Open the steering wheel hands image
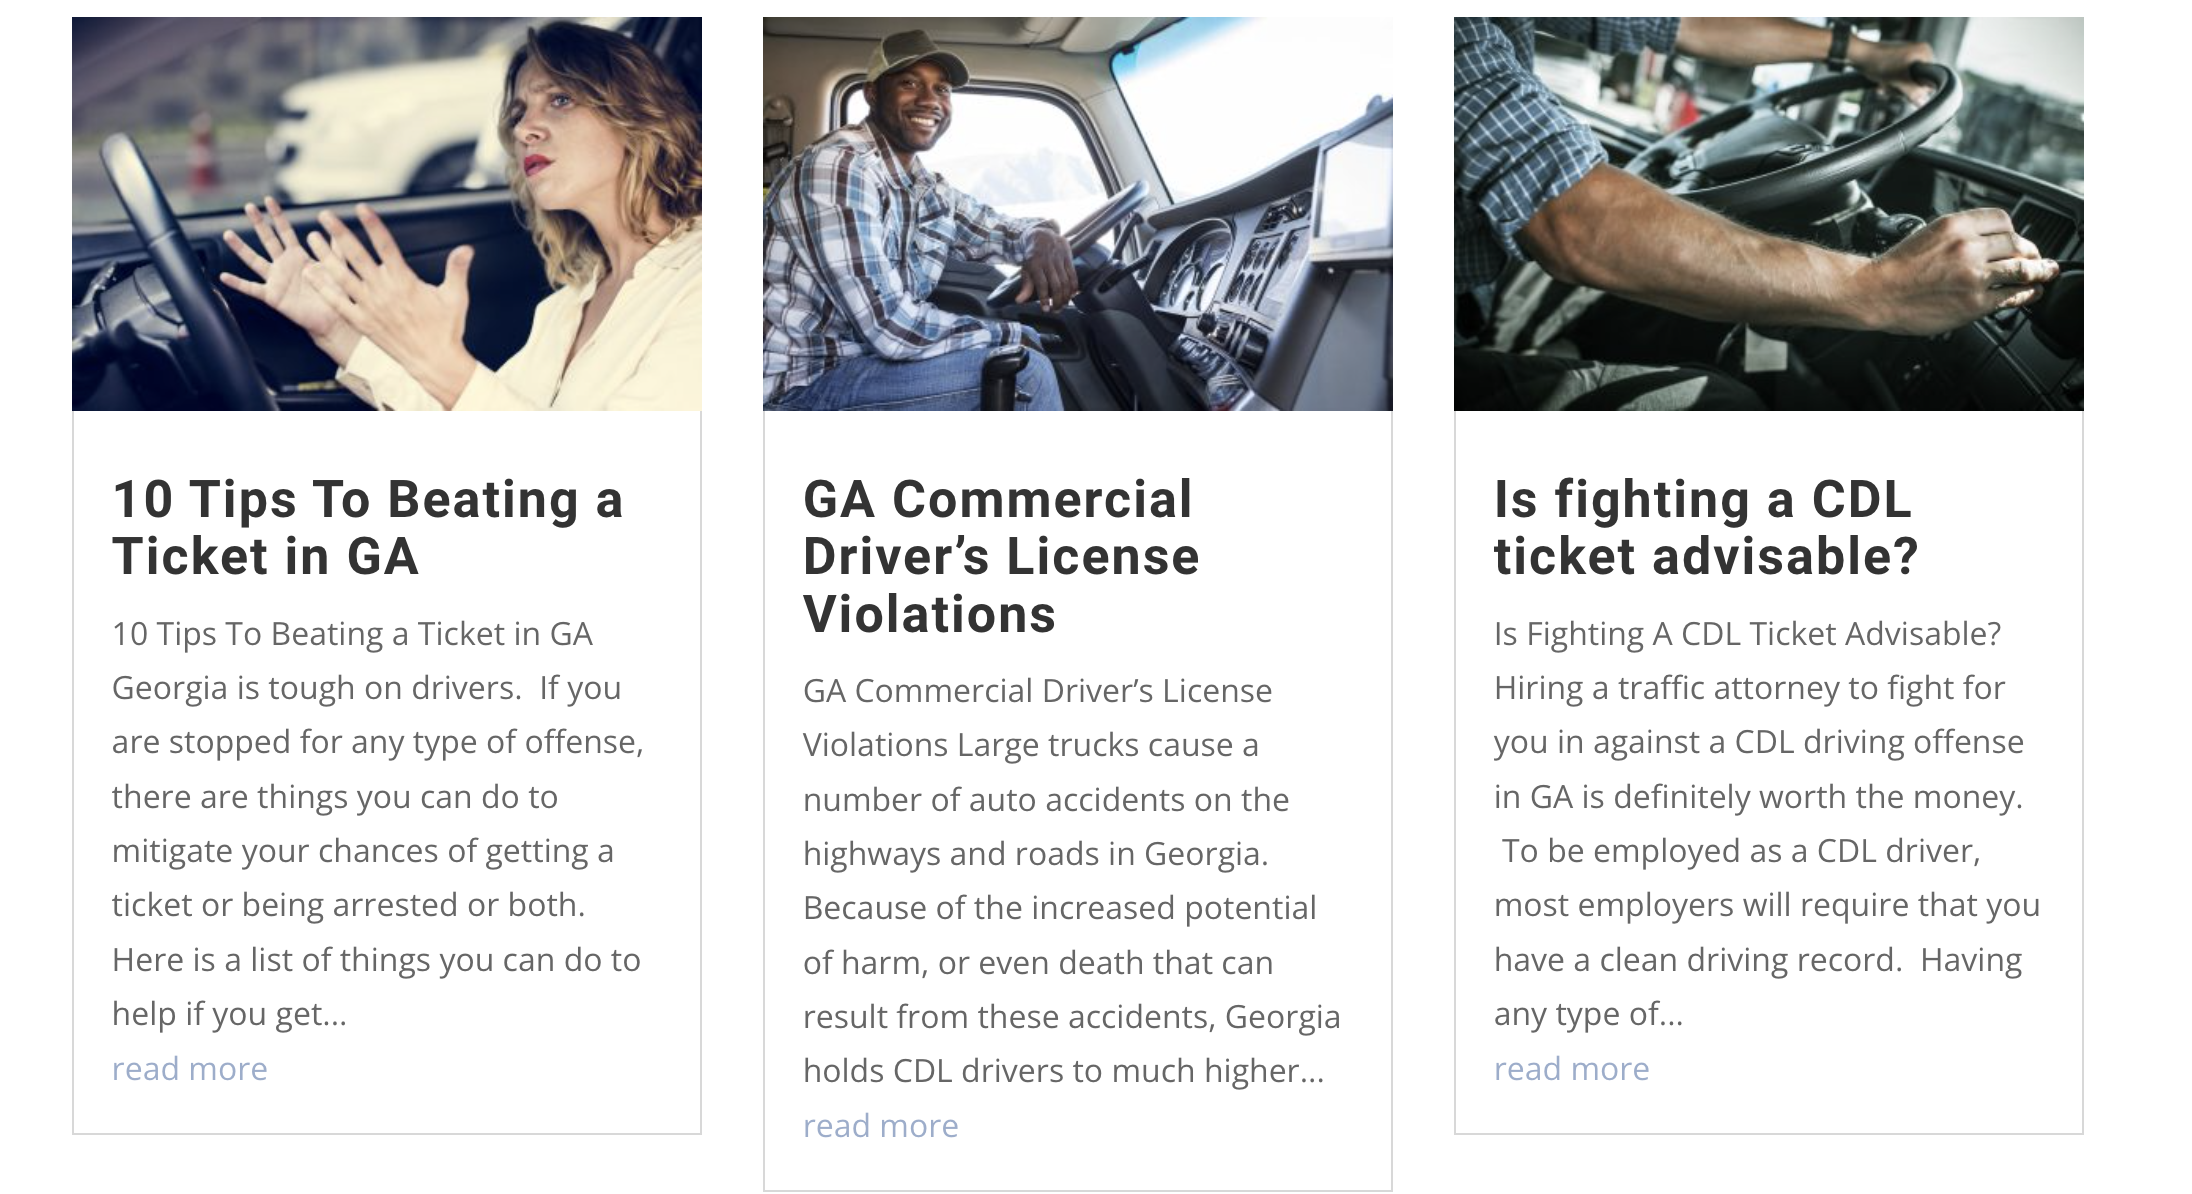2192x1194 pixels. pyautogui.click(x=1768, y=213)
